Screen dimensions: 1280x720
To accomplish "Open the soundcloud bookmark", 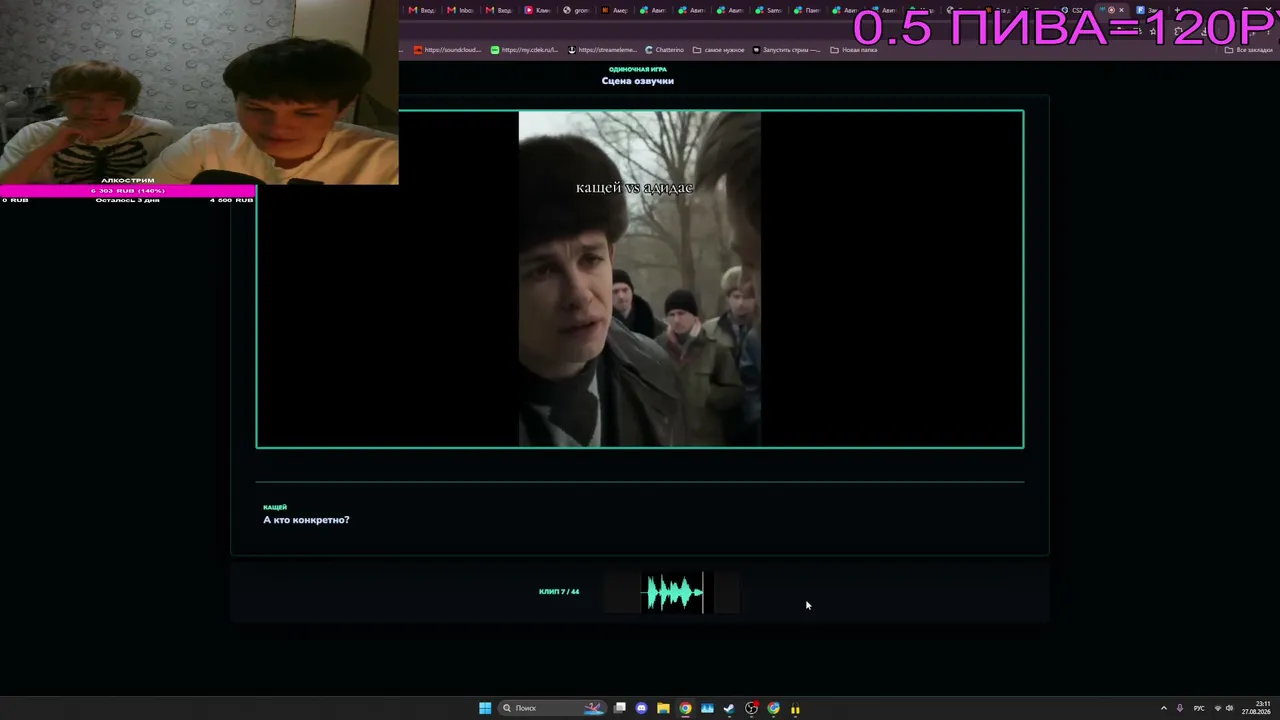I will tap(448, 50).
